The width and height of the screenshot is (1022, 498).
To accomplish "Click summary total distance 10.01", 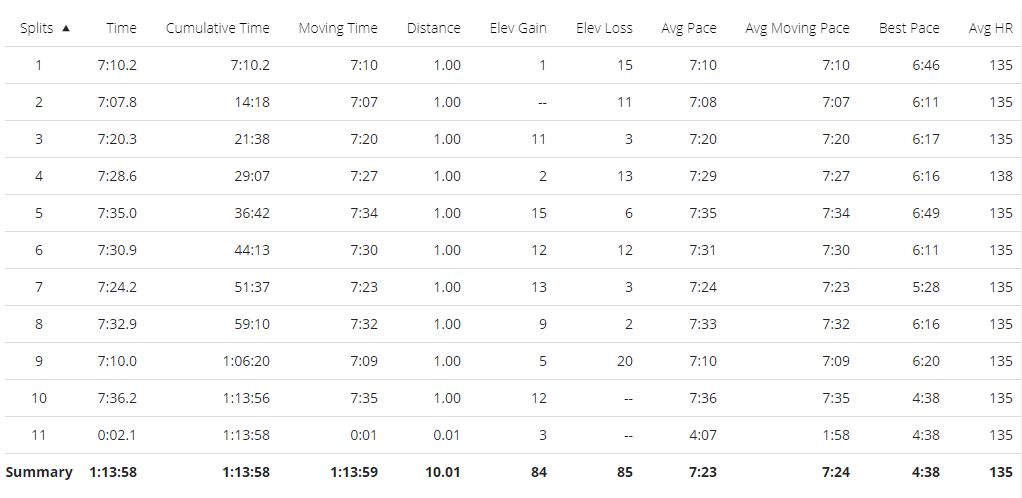I will pos(441,472).
